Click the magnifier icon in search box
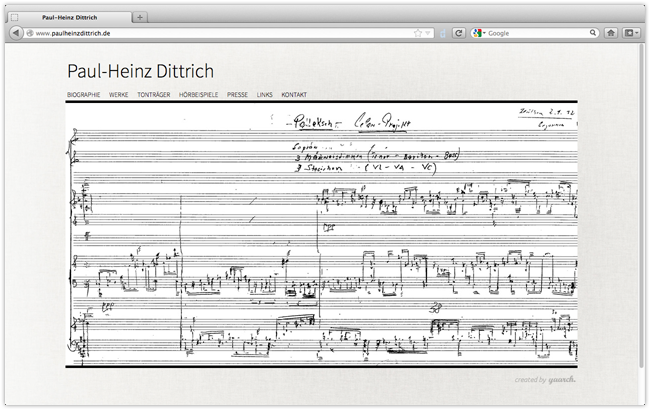The width and height of the screenshot is (650, 410). pyautogui.click(x=593, y=33)
